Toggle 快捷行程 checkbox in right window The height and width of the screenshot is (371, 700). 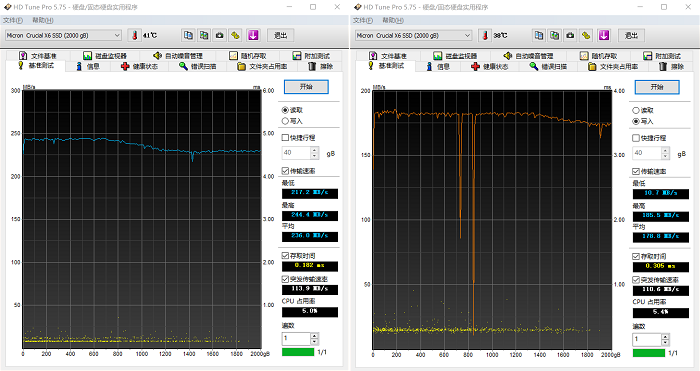click(636, 138)
